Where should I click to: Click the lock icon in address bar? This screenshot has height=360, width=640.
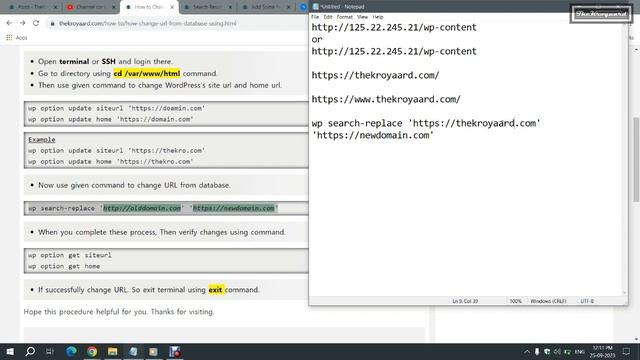[x=52, y=24]
